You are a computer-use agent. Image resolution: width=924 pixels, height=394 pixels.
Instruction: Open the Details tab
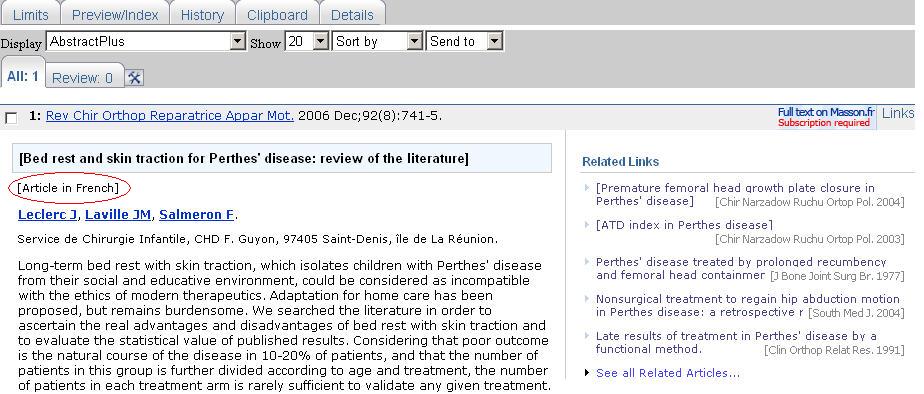point(352,14)
